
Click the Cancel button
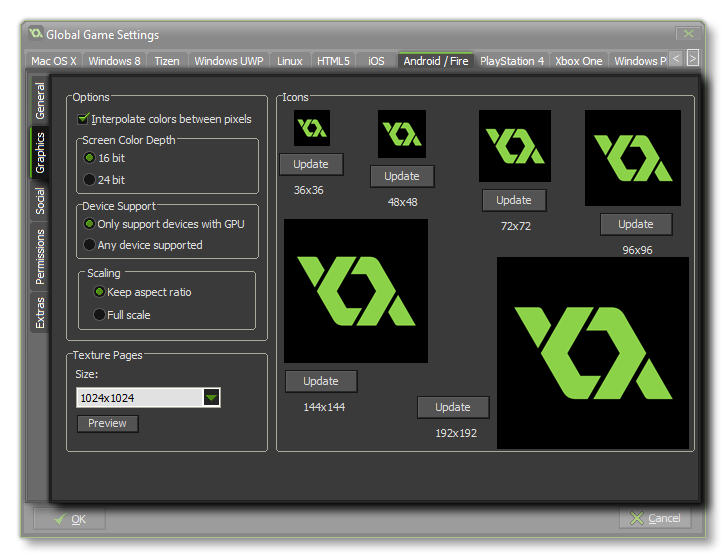click(655, 518)
